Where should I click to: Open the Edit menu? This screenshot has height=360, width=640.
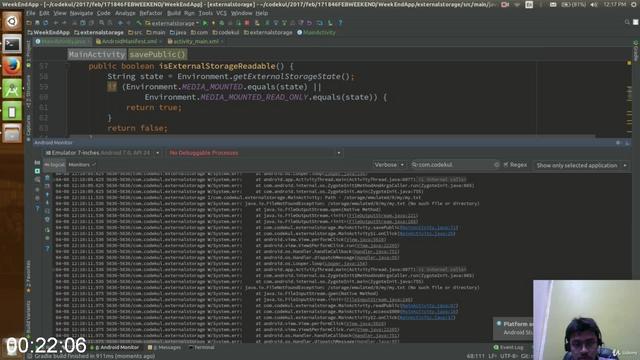[44, 13]
